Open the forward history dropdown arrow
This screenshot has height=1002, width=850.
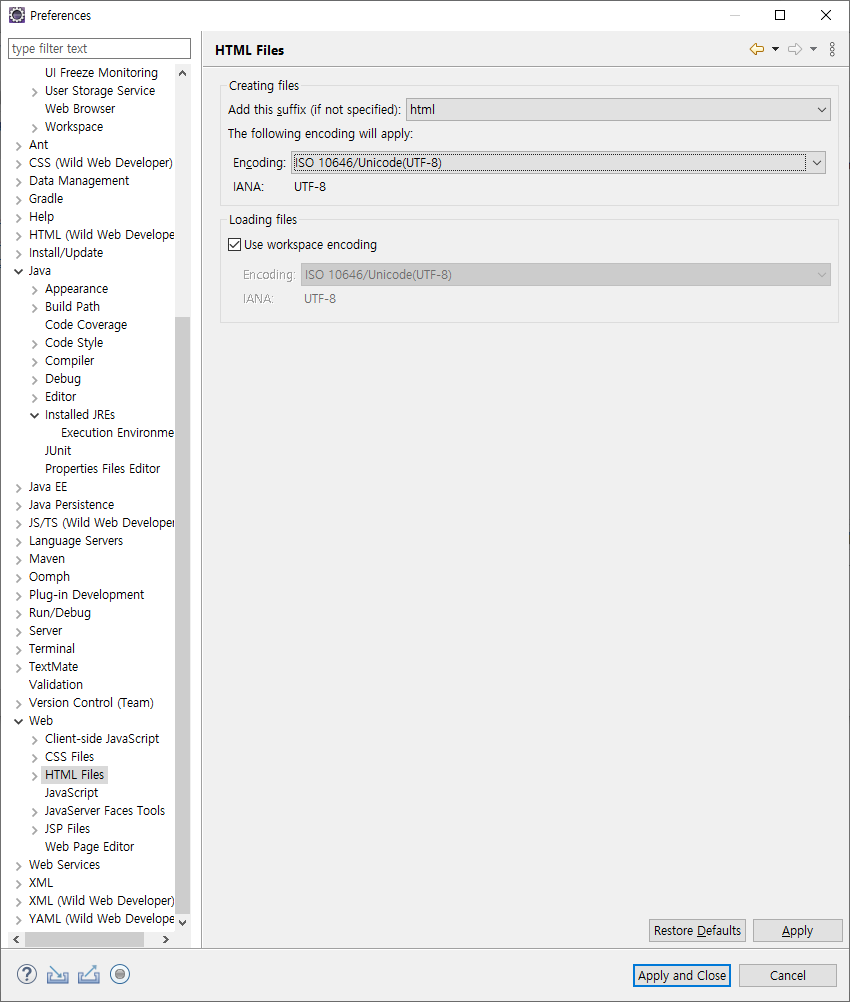pyautogui.click(x=813, y=49)
